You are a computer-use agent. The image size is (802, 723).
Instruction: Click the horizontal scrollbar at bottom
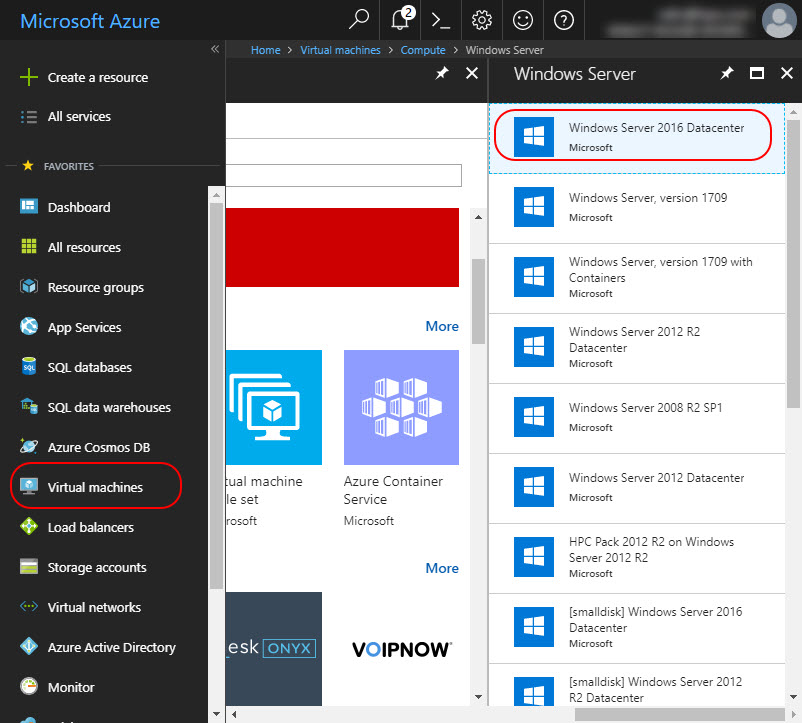(x=679, y=714)
